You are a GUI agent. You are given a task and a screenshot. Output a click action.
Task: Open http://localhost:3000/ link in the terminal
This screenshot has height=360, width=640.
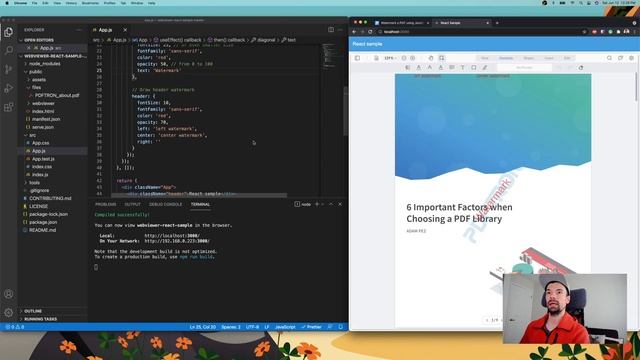(x=172, y=236)
